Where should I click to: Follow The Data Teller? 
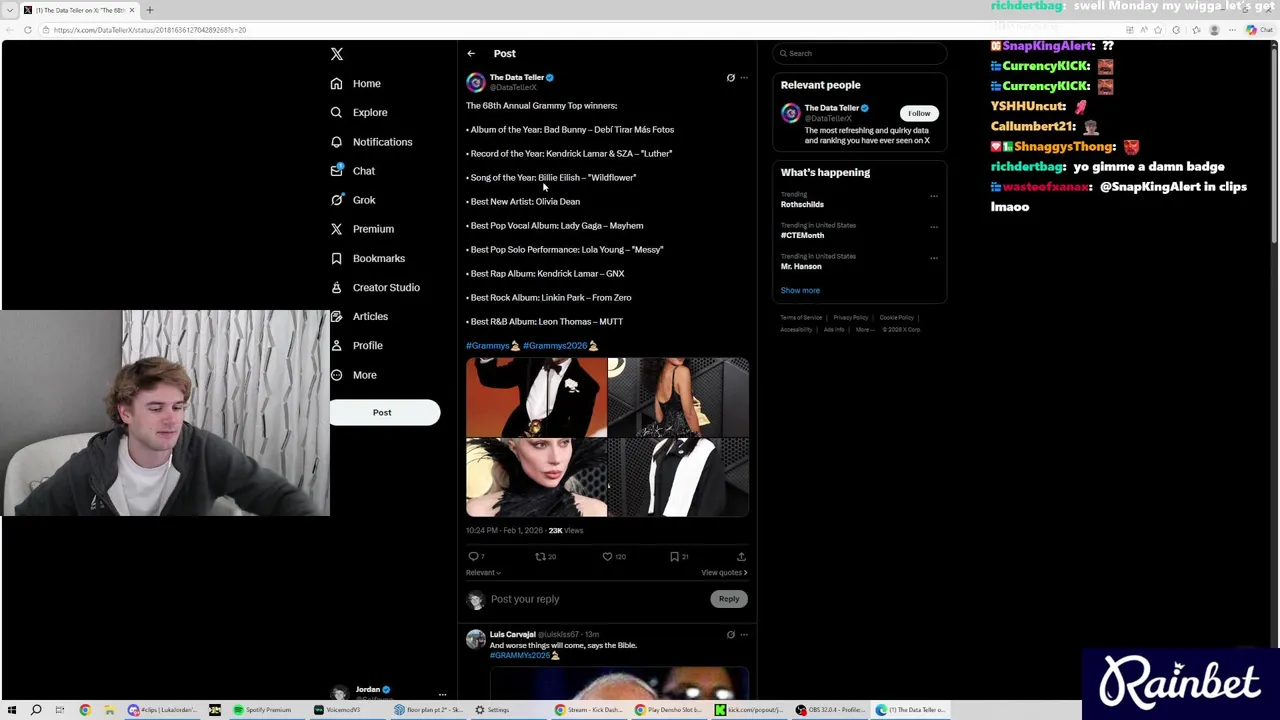point(919,114)
